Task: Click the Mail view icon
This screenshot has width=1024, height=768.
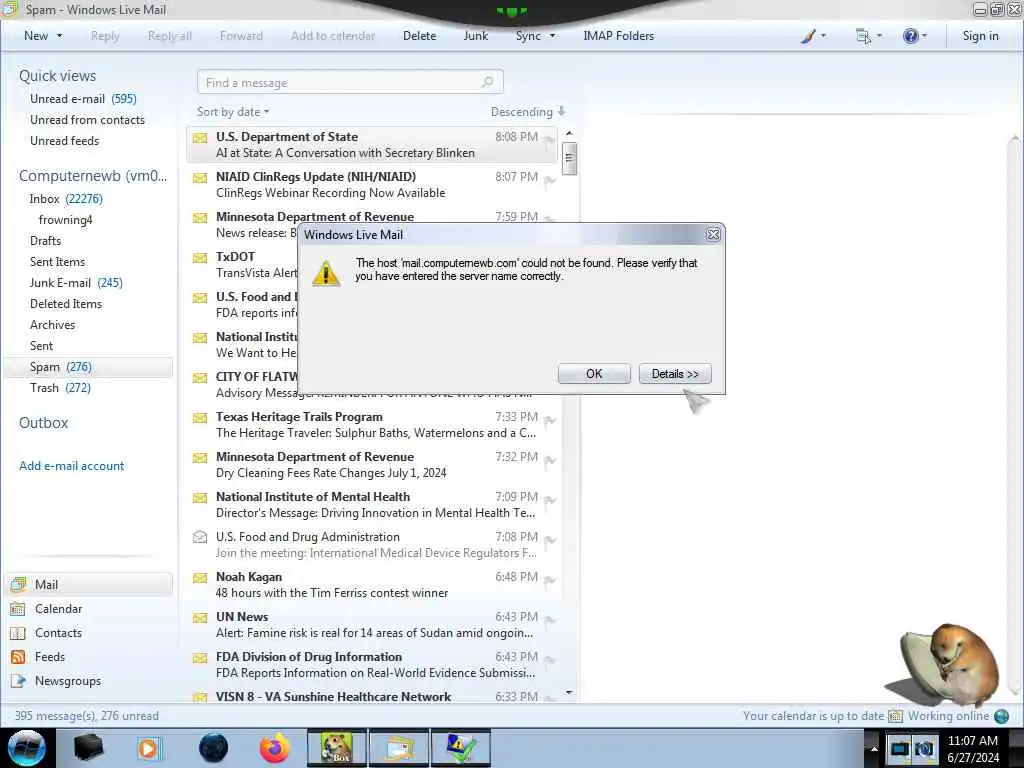Action: [18, 584]
